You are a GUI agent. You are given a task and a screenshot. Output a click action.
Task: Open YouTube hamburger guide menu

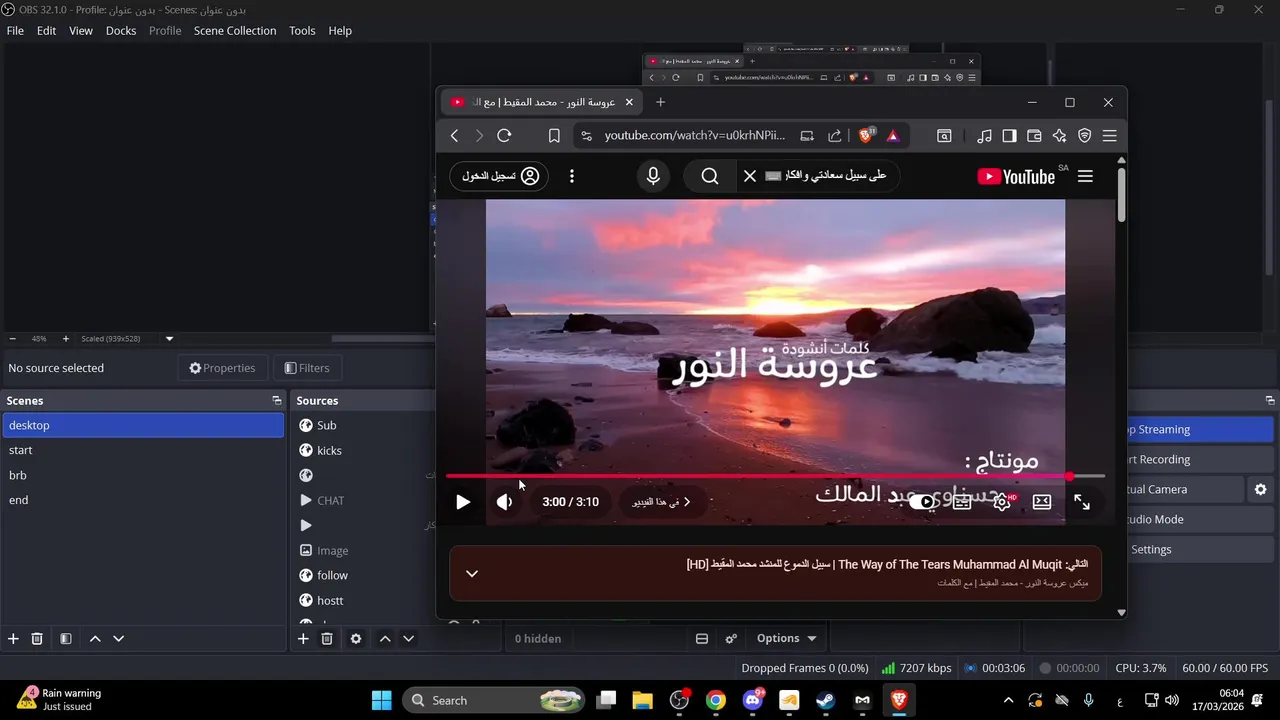click(1085, 176)
